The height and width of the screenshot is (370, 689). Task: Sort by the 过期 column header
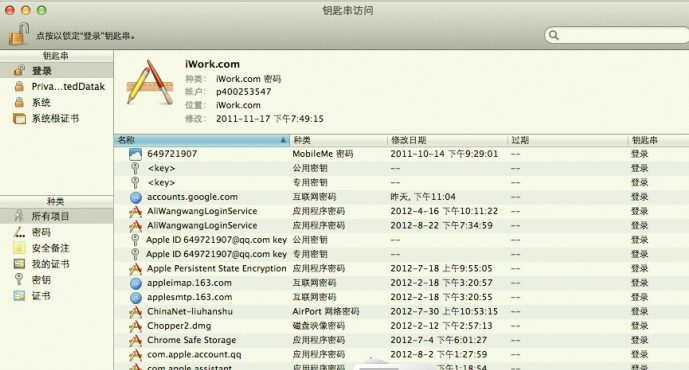[x=567, y=140]
